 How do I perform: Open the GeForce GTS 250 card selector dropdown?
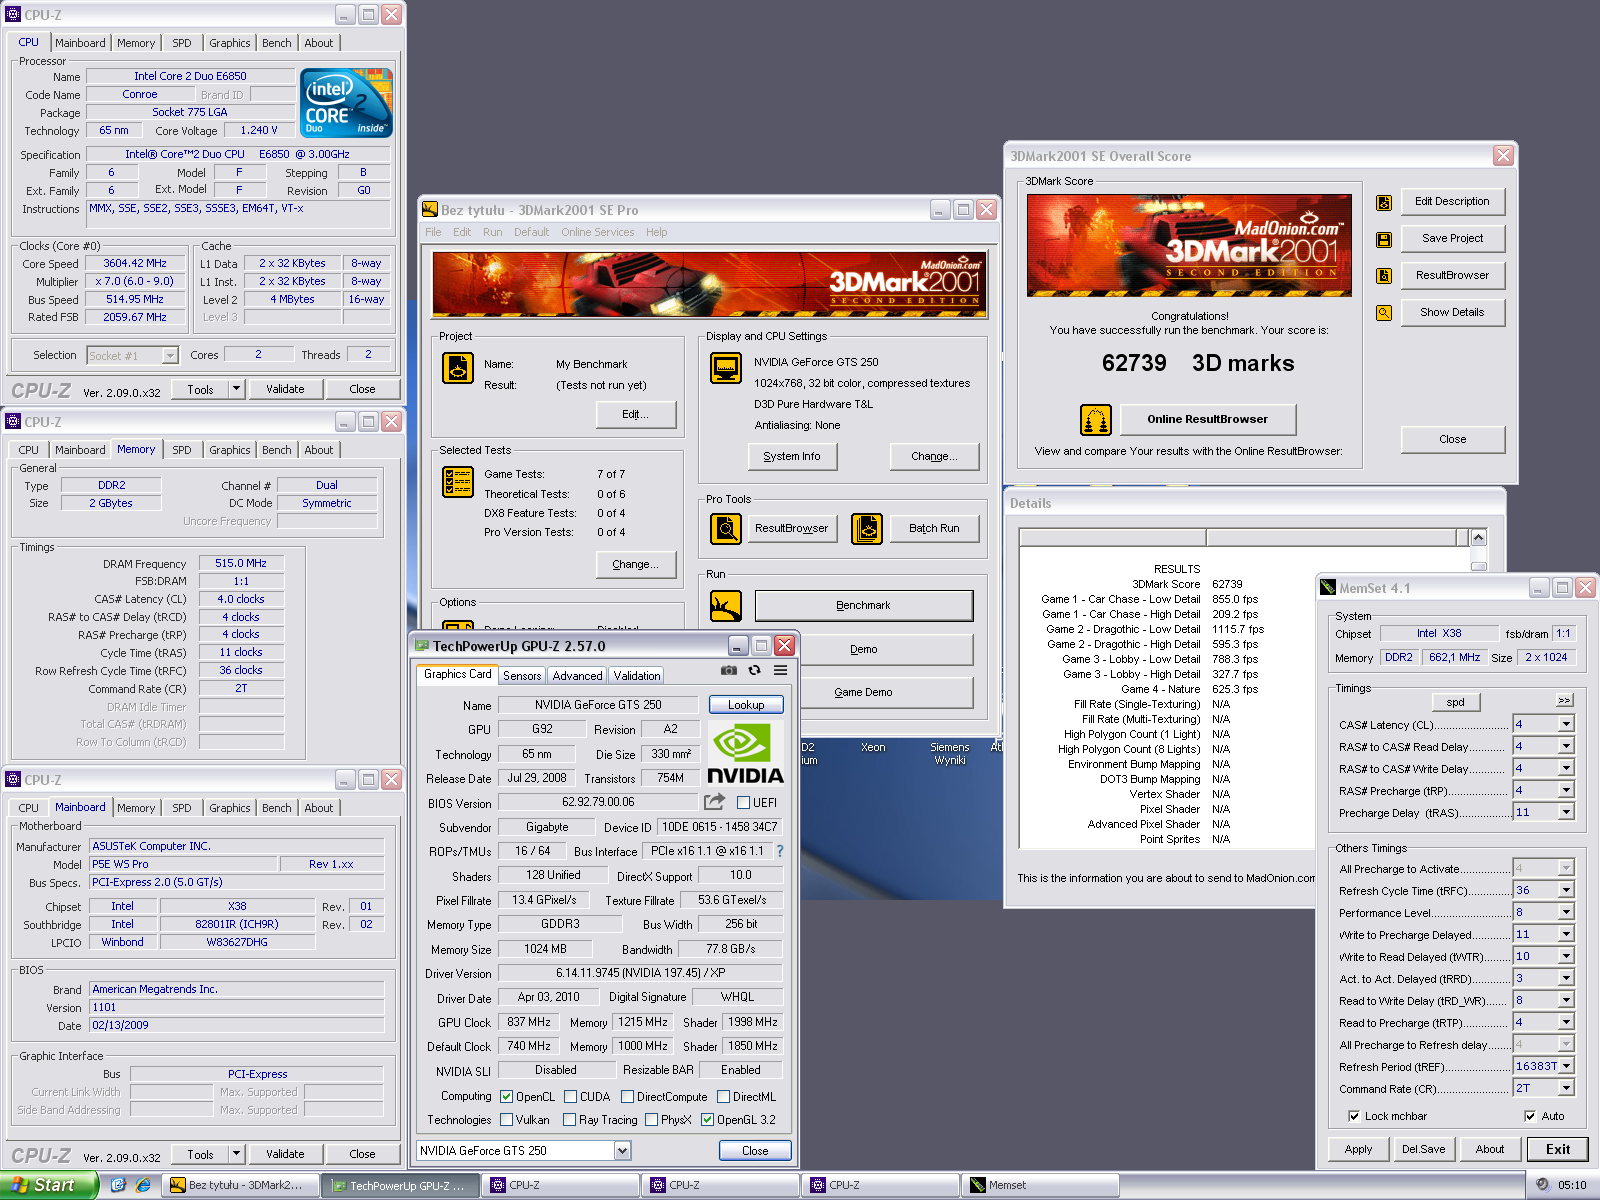click(x=622, y=1151)
